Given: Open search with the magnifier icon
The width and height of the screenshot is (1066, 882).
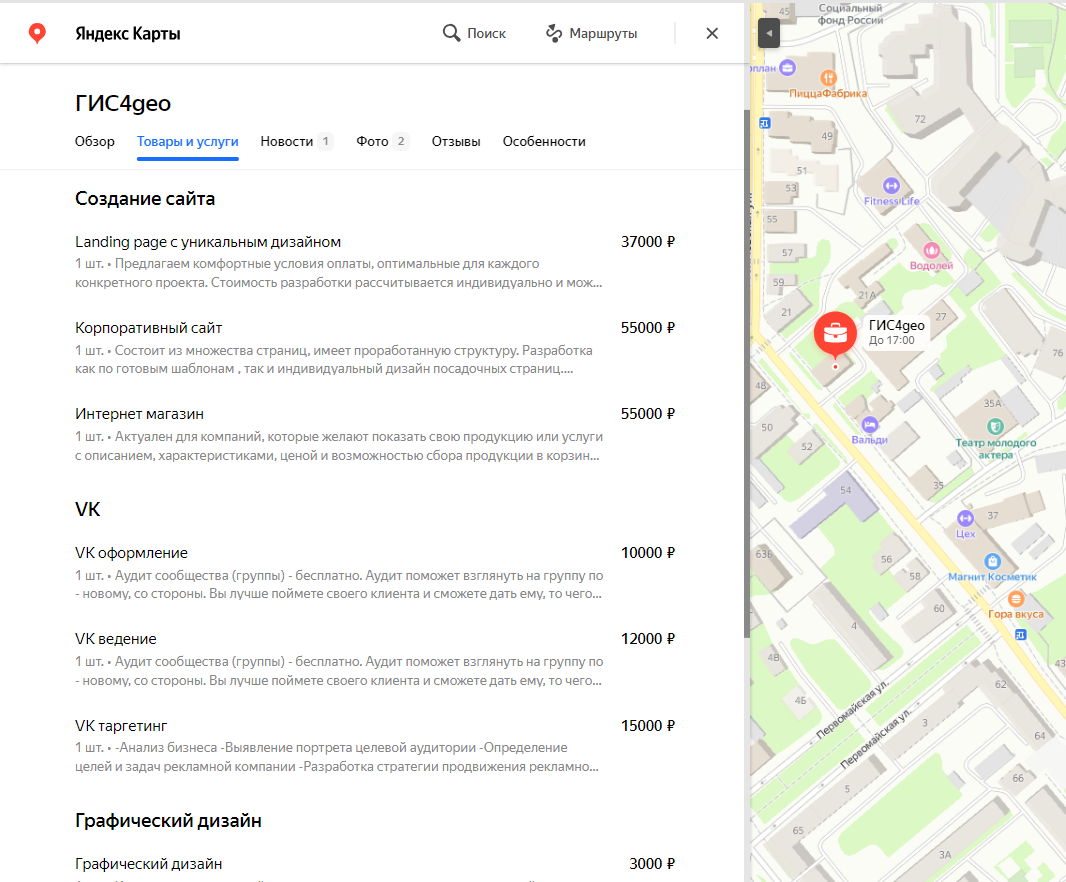Looking at the screenshot, I should pyautogui.click(x=452, y=33).
